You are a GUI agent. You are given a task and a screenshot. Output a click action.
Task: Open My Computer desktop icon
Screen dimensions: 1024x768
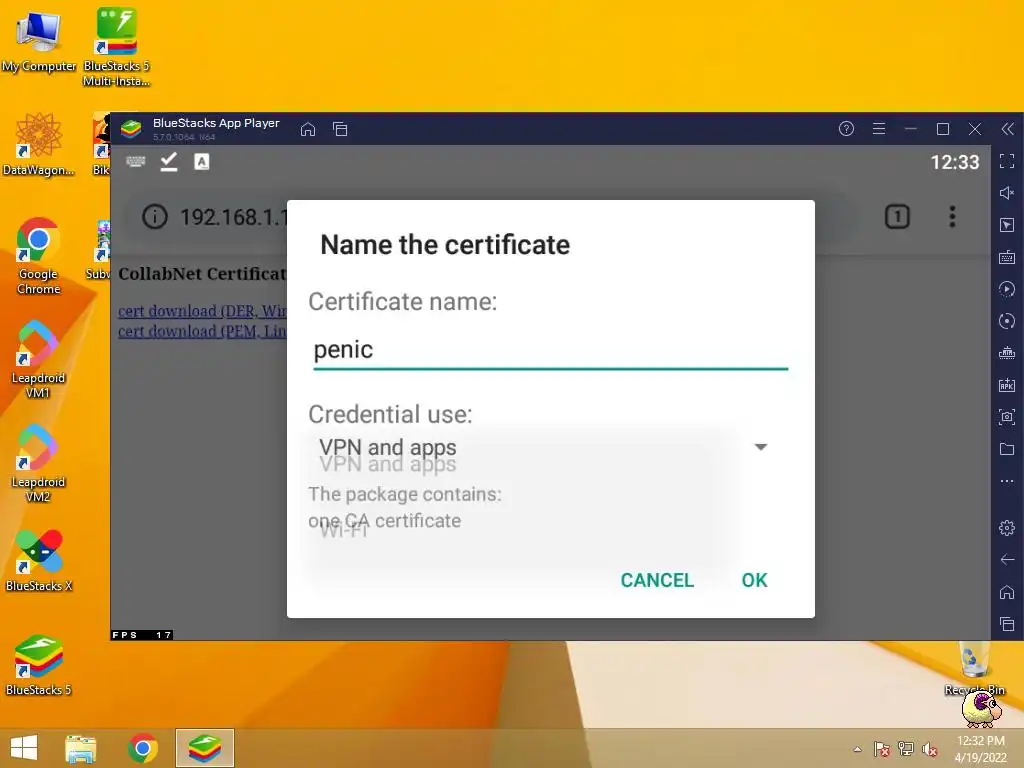click(x=39, y=42)
